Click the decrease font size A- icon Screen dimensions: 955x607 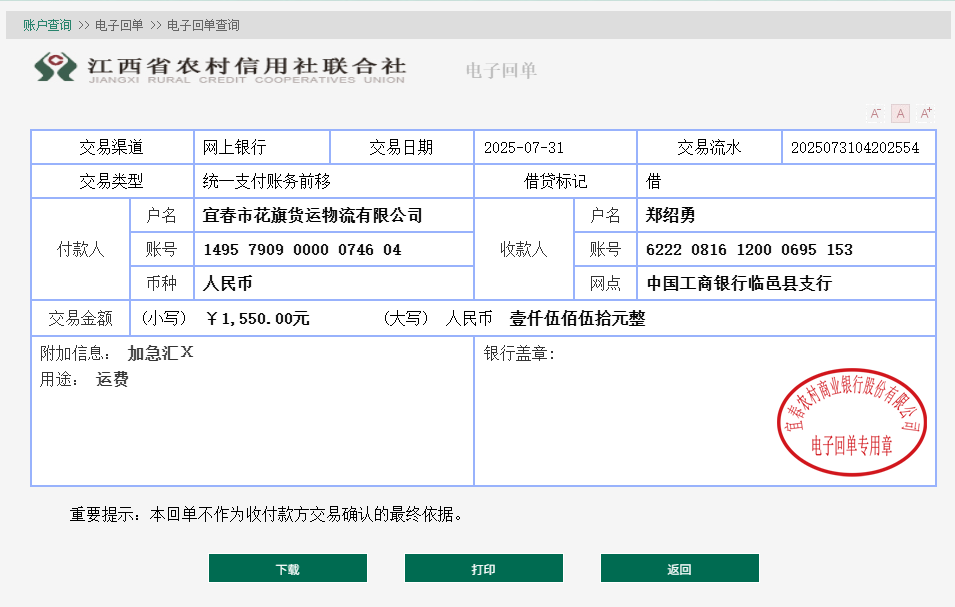pyautogui.click(x=875, y=113)
